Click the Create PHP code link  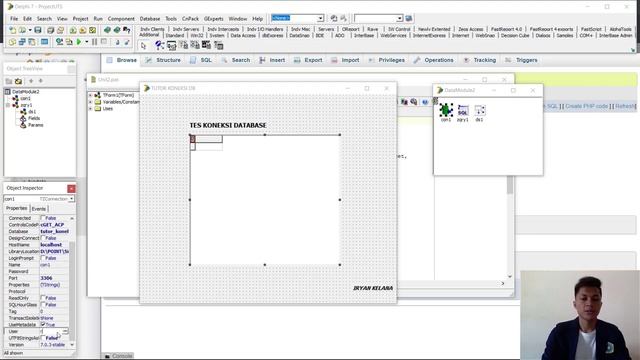tap(587, 106)
